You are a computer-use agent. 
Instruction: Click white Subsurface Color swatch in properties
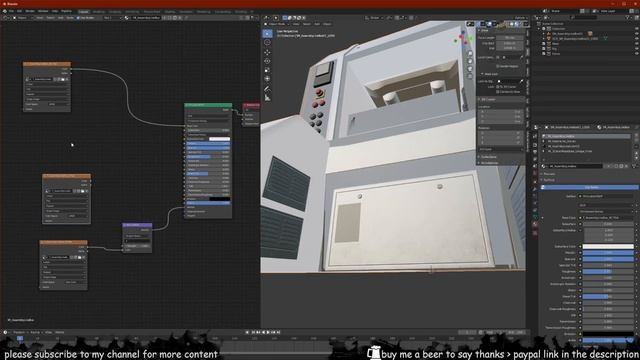[608, 247]
